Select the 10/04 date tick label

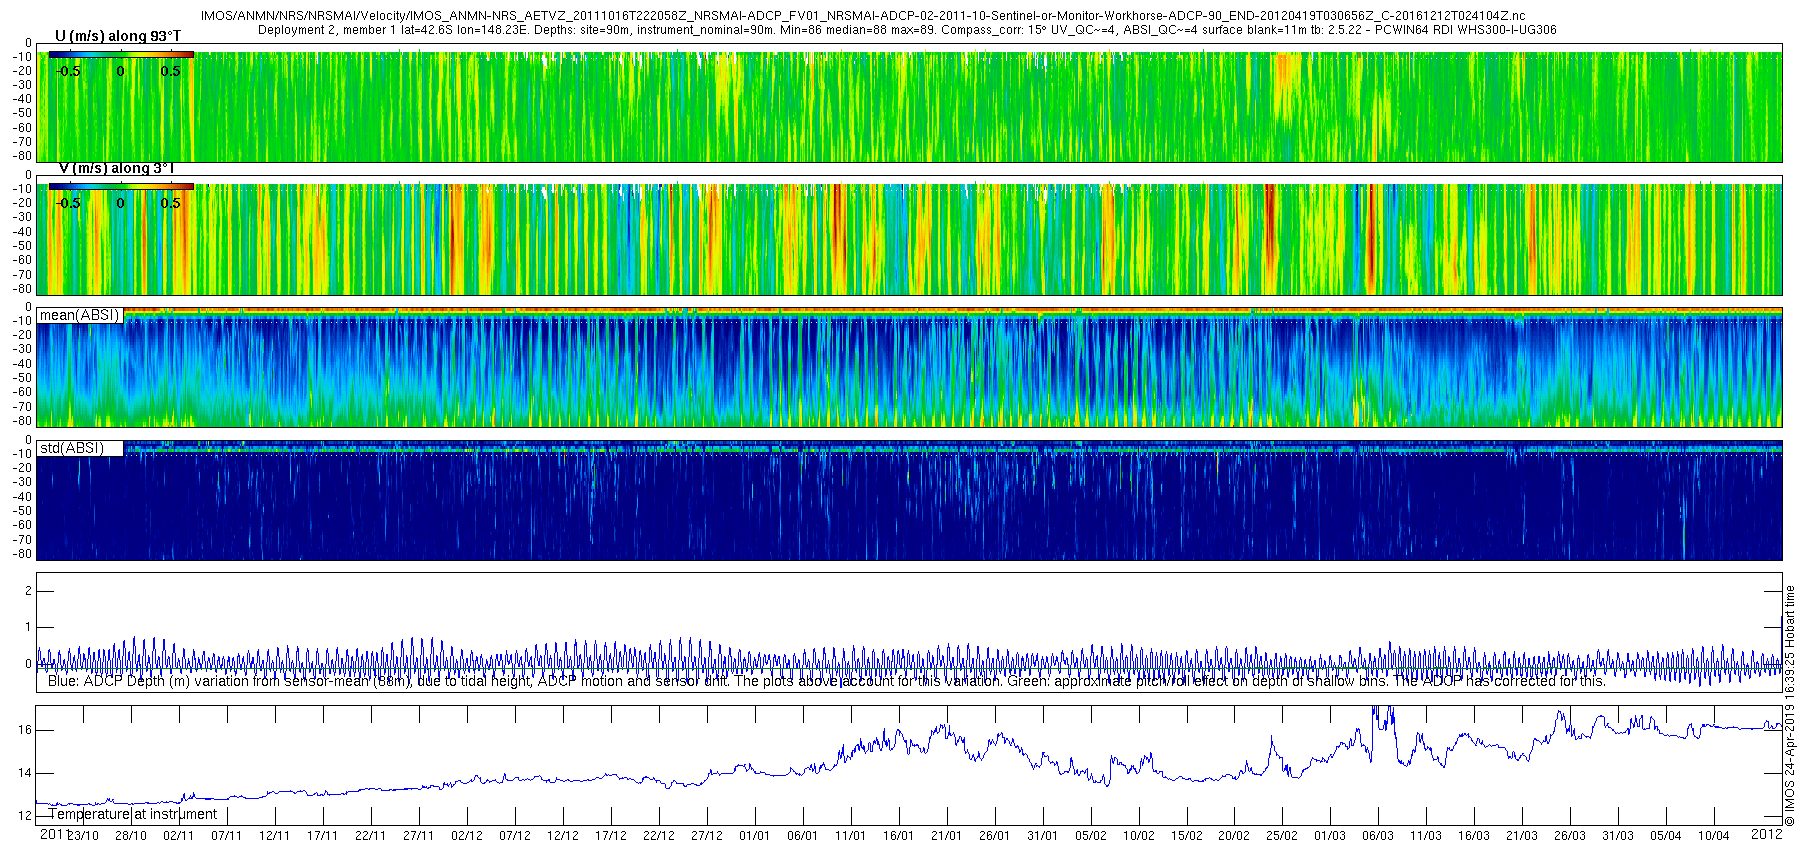coord(1714,836)
